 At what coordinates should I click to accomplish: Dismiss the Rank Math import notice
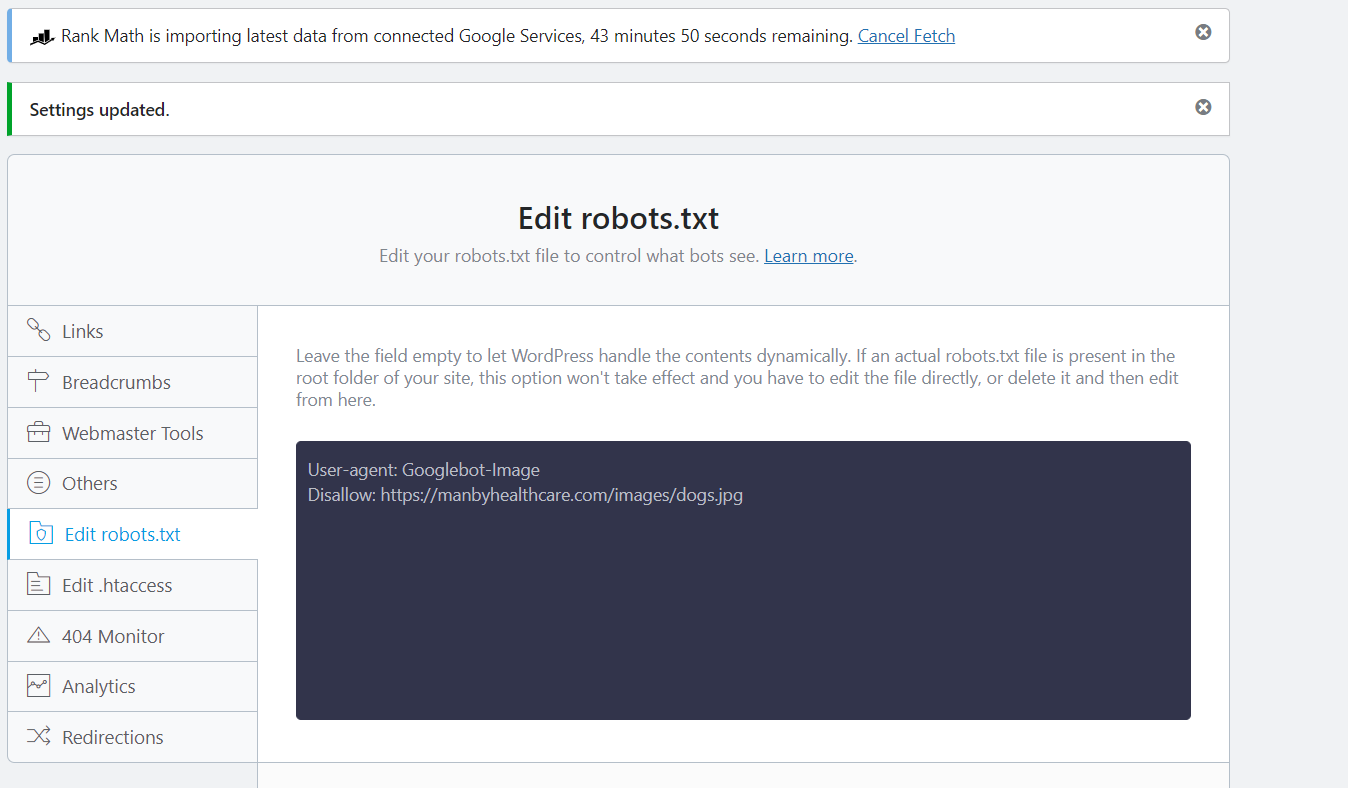1203,33
